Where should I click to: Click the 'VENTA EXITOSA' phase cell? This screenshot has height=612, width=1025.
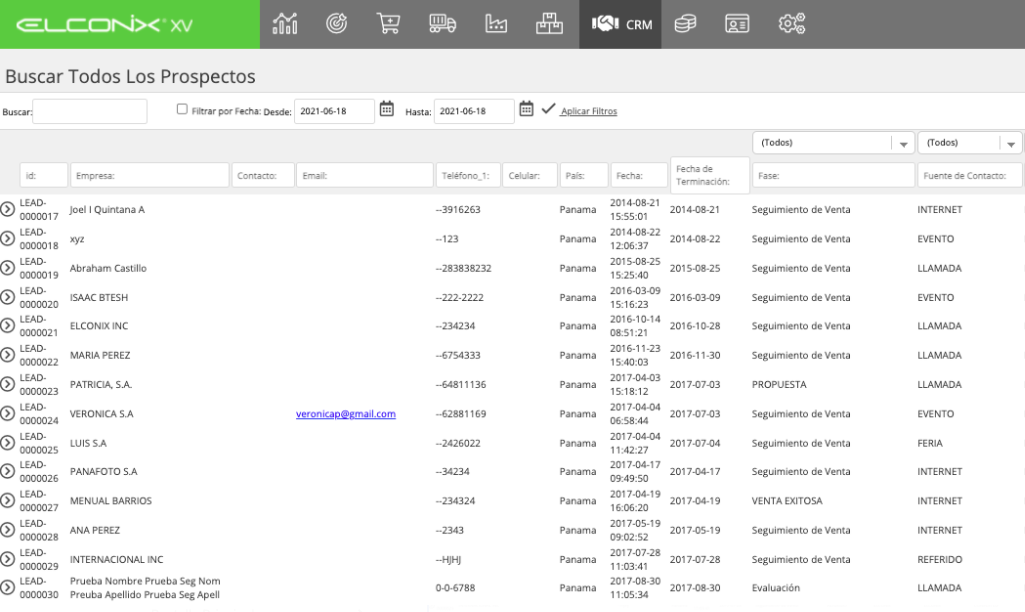coord(787,501)
